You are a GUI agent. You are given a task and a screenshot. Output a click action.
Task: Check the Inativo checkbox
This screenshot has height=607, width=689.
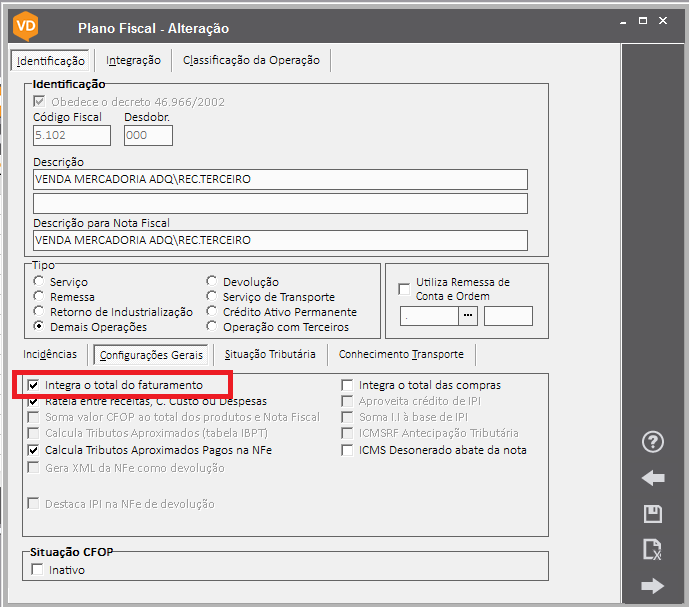point(37,570)
